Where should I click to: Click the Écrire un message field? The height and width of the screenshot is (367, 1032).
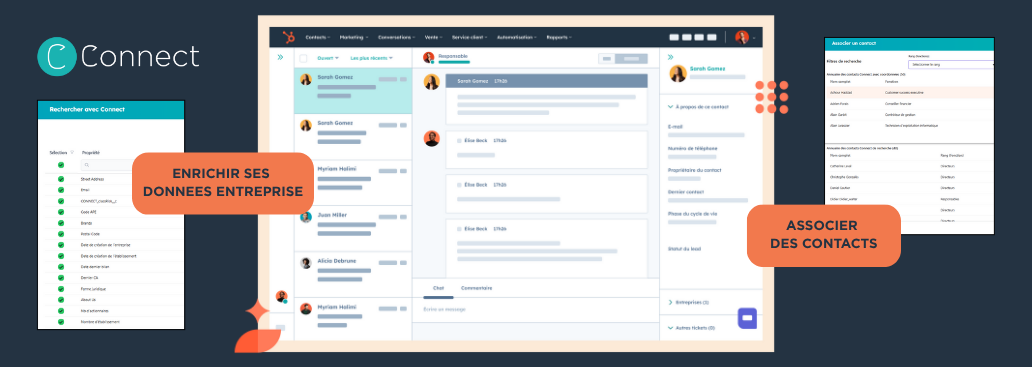(536, 309)
